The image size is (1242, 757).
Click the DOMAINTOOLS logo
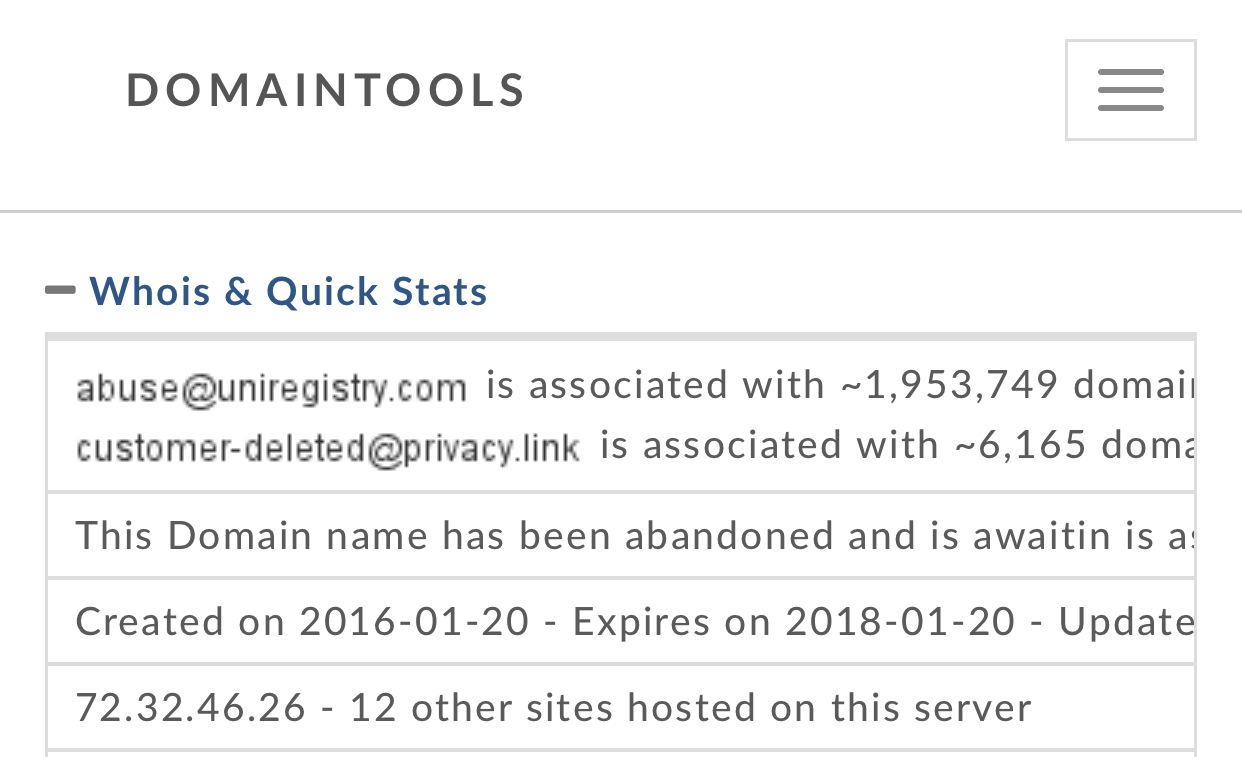[326, 90]
